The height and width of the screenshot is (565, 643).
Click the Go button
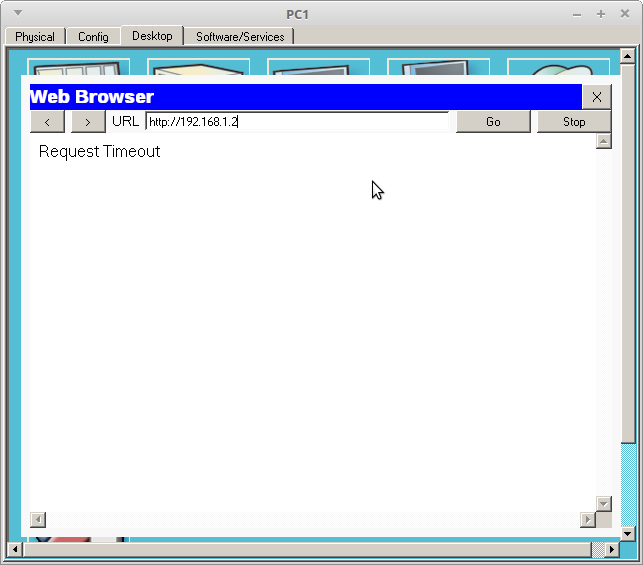pyautogui.click(x=493, y=122)
